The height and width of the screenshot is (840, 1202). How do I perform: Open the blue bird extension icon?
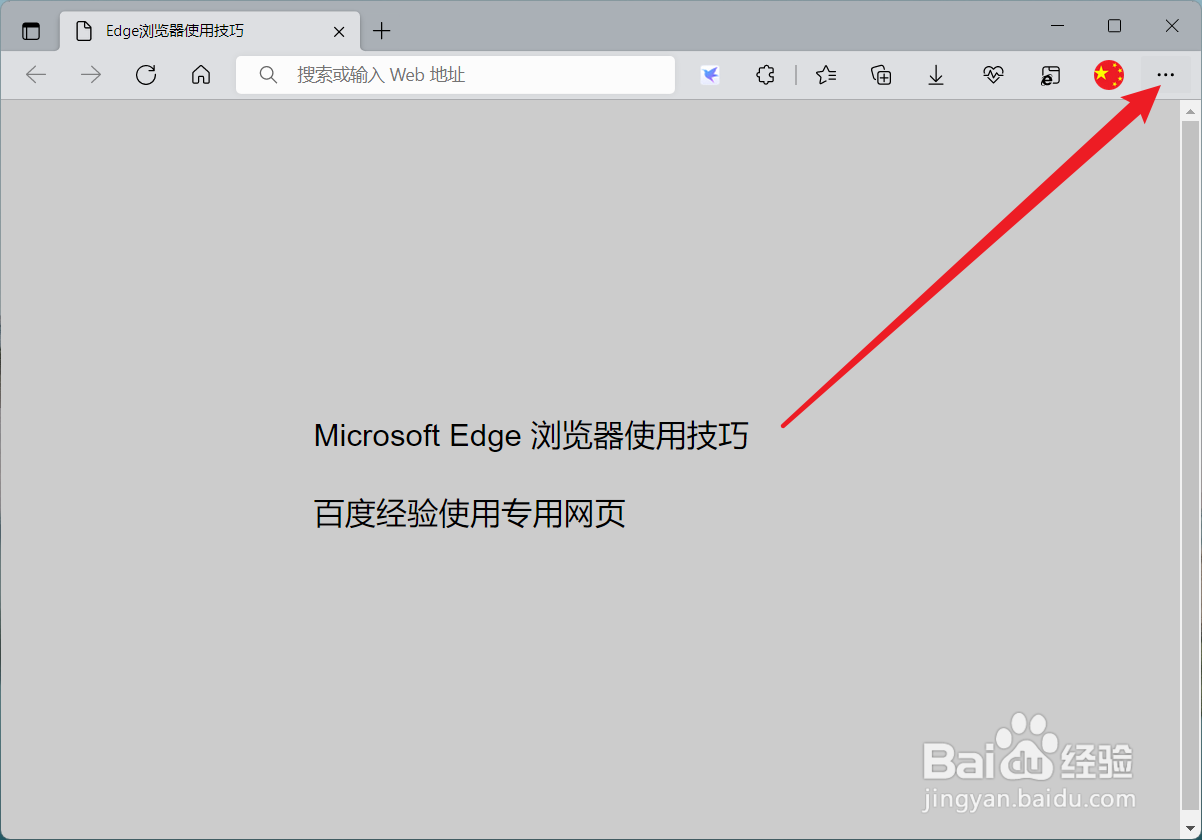(710, 75)
